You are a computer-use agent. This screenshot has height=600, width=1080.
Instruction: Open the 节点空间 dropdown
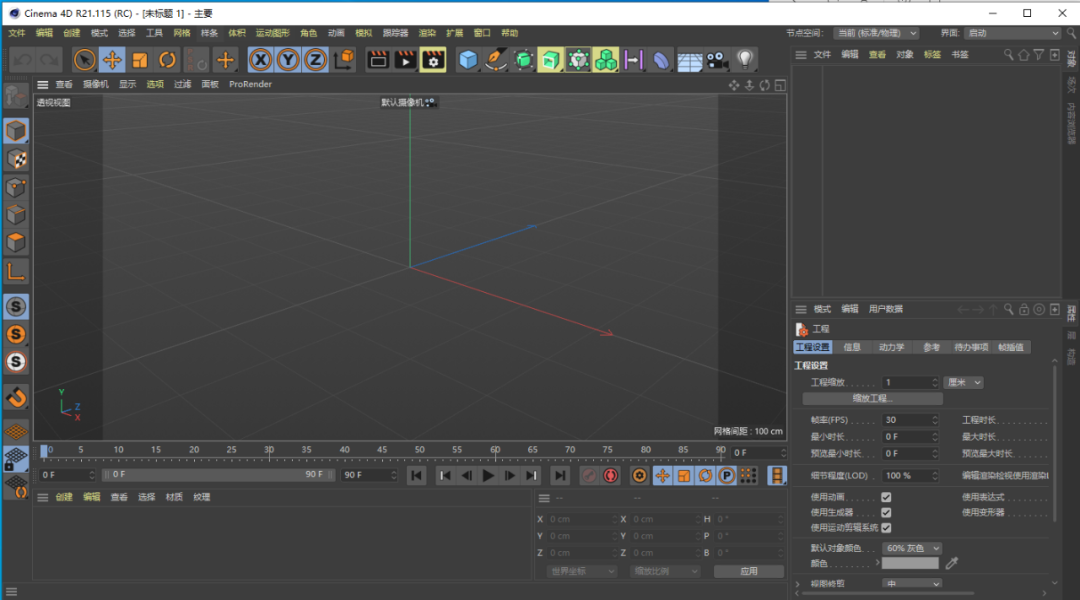876,33
